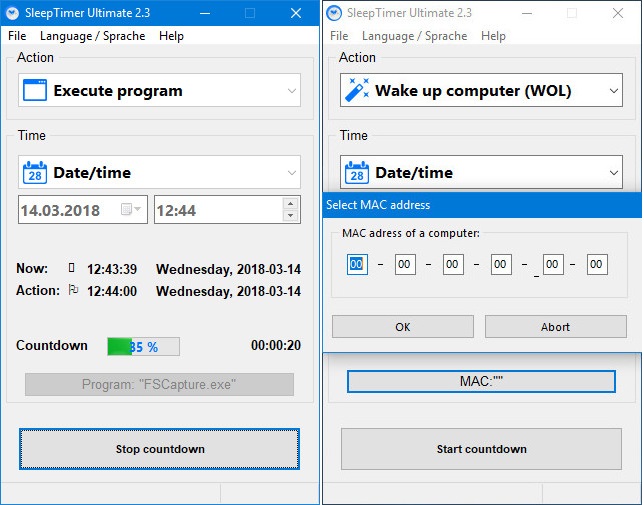644x505 pixels.
Task: Click the SleepTimer app icon in left window title bar
Action: coord(12,13)
